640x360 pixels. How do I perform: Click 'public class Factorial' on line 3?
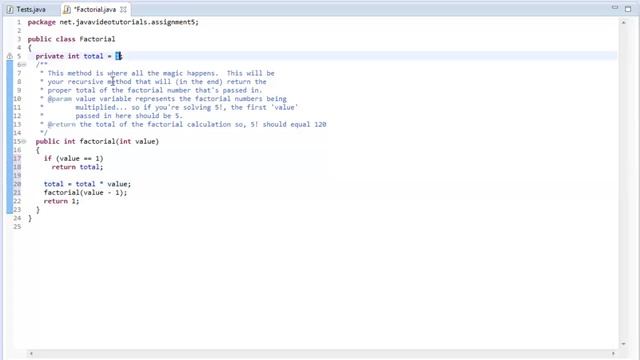71,39
